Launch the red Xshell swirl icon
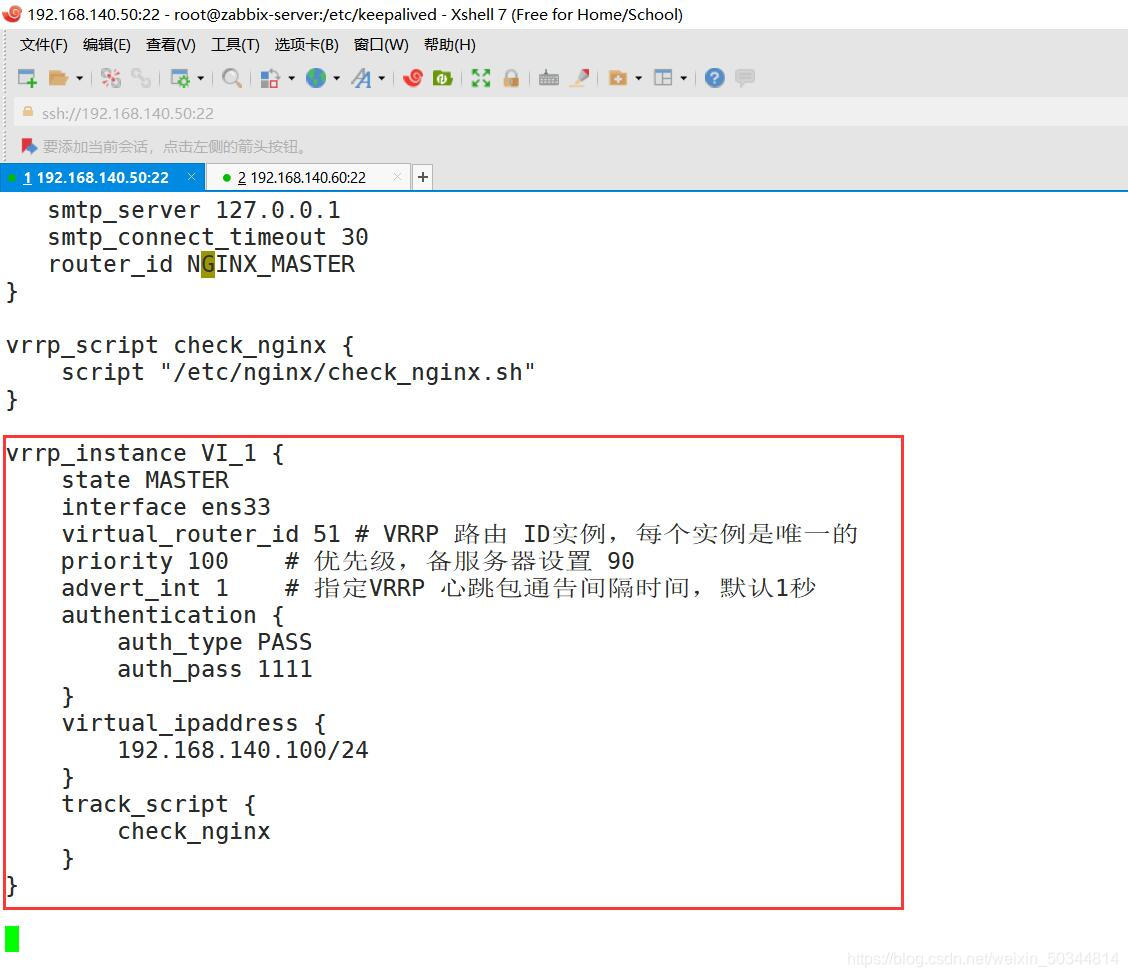The height and width of the screenshot is (977, 1128). click(x=413, y=78)
